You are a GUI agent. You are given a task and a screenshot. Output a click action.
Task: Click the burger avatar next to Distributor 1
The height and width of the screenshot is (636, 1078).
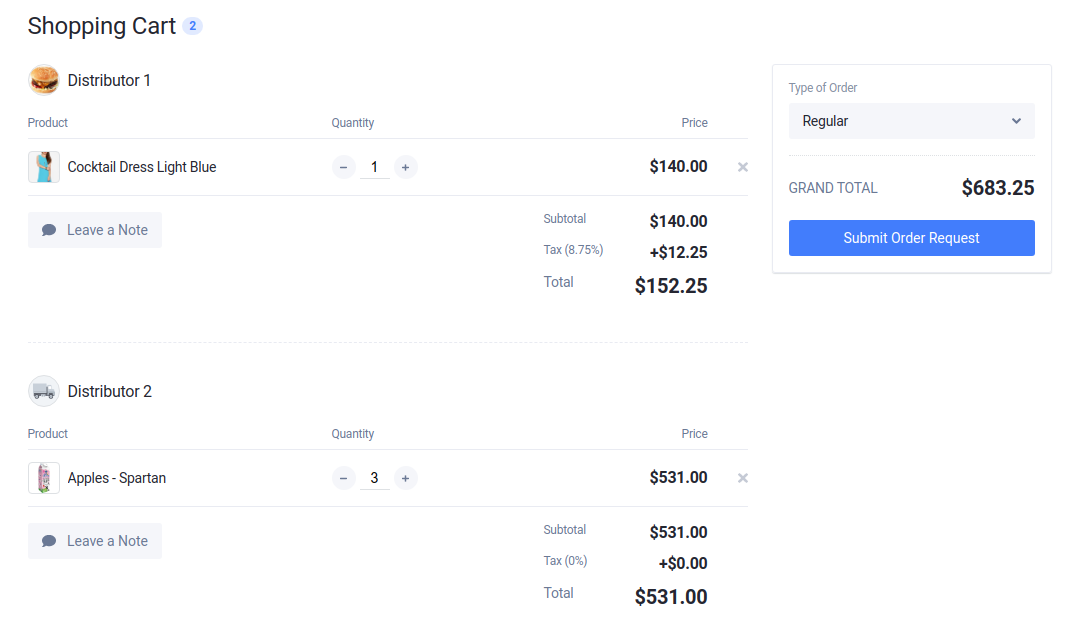click(43, 80)
